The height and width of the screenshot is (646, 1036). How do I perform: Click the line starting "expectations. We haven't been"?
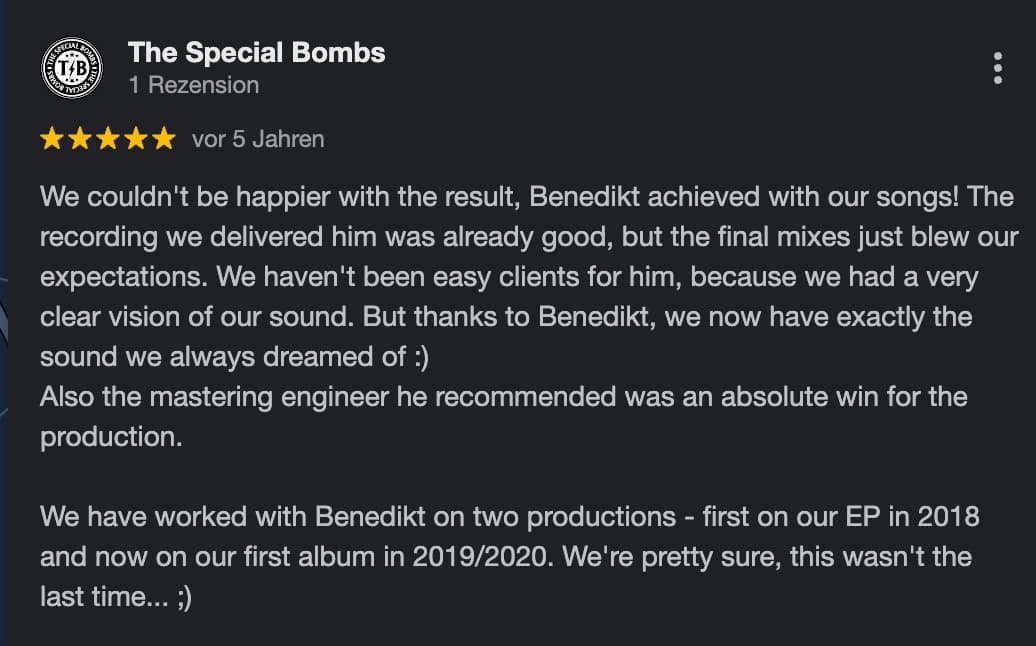coord(509,277)
